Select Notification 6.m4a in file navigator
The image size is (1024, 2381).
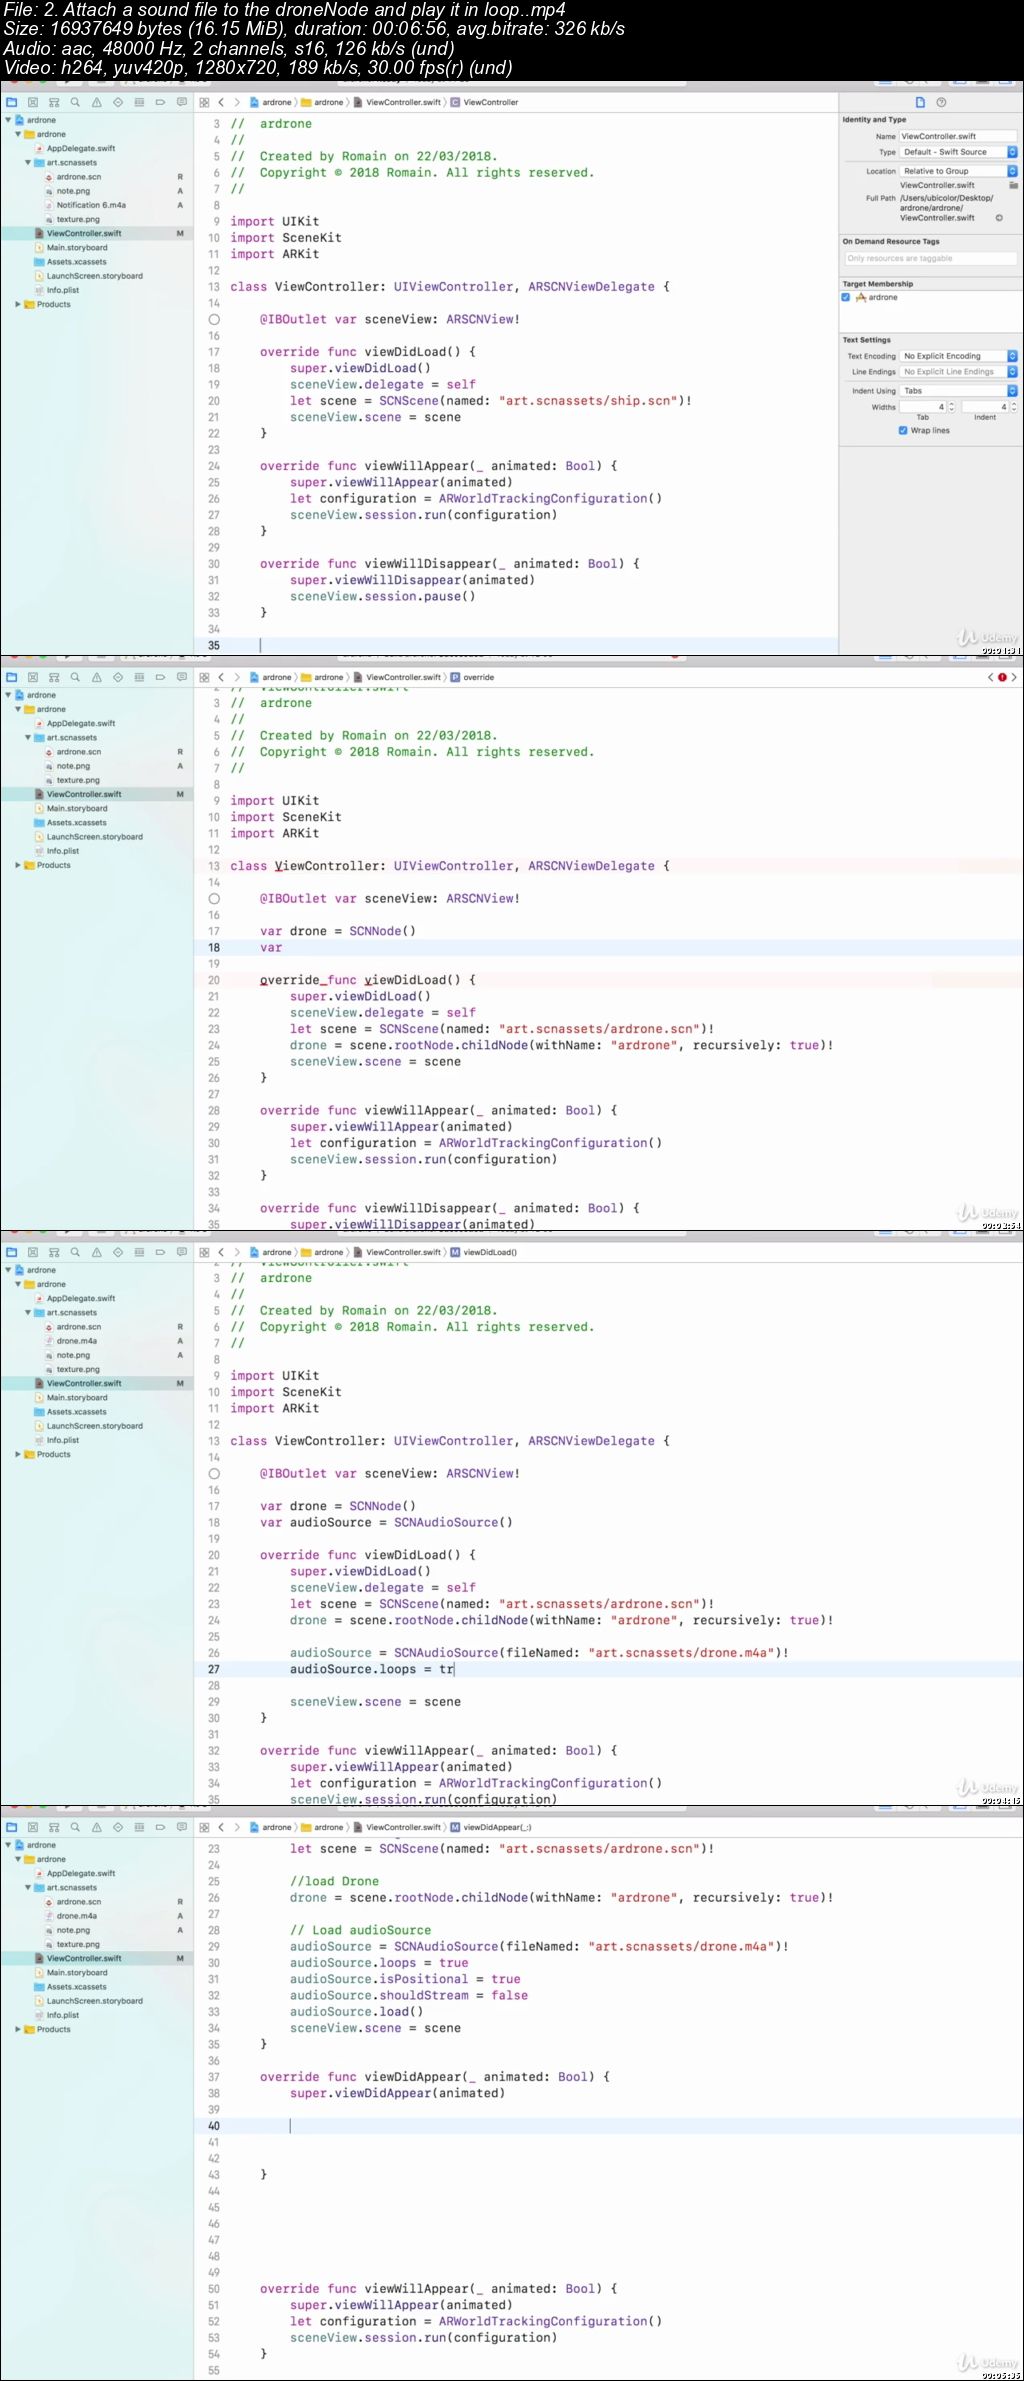pos(91,205)
